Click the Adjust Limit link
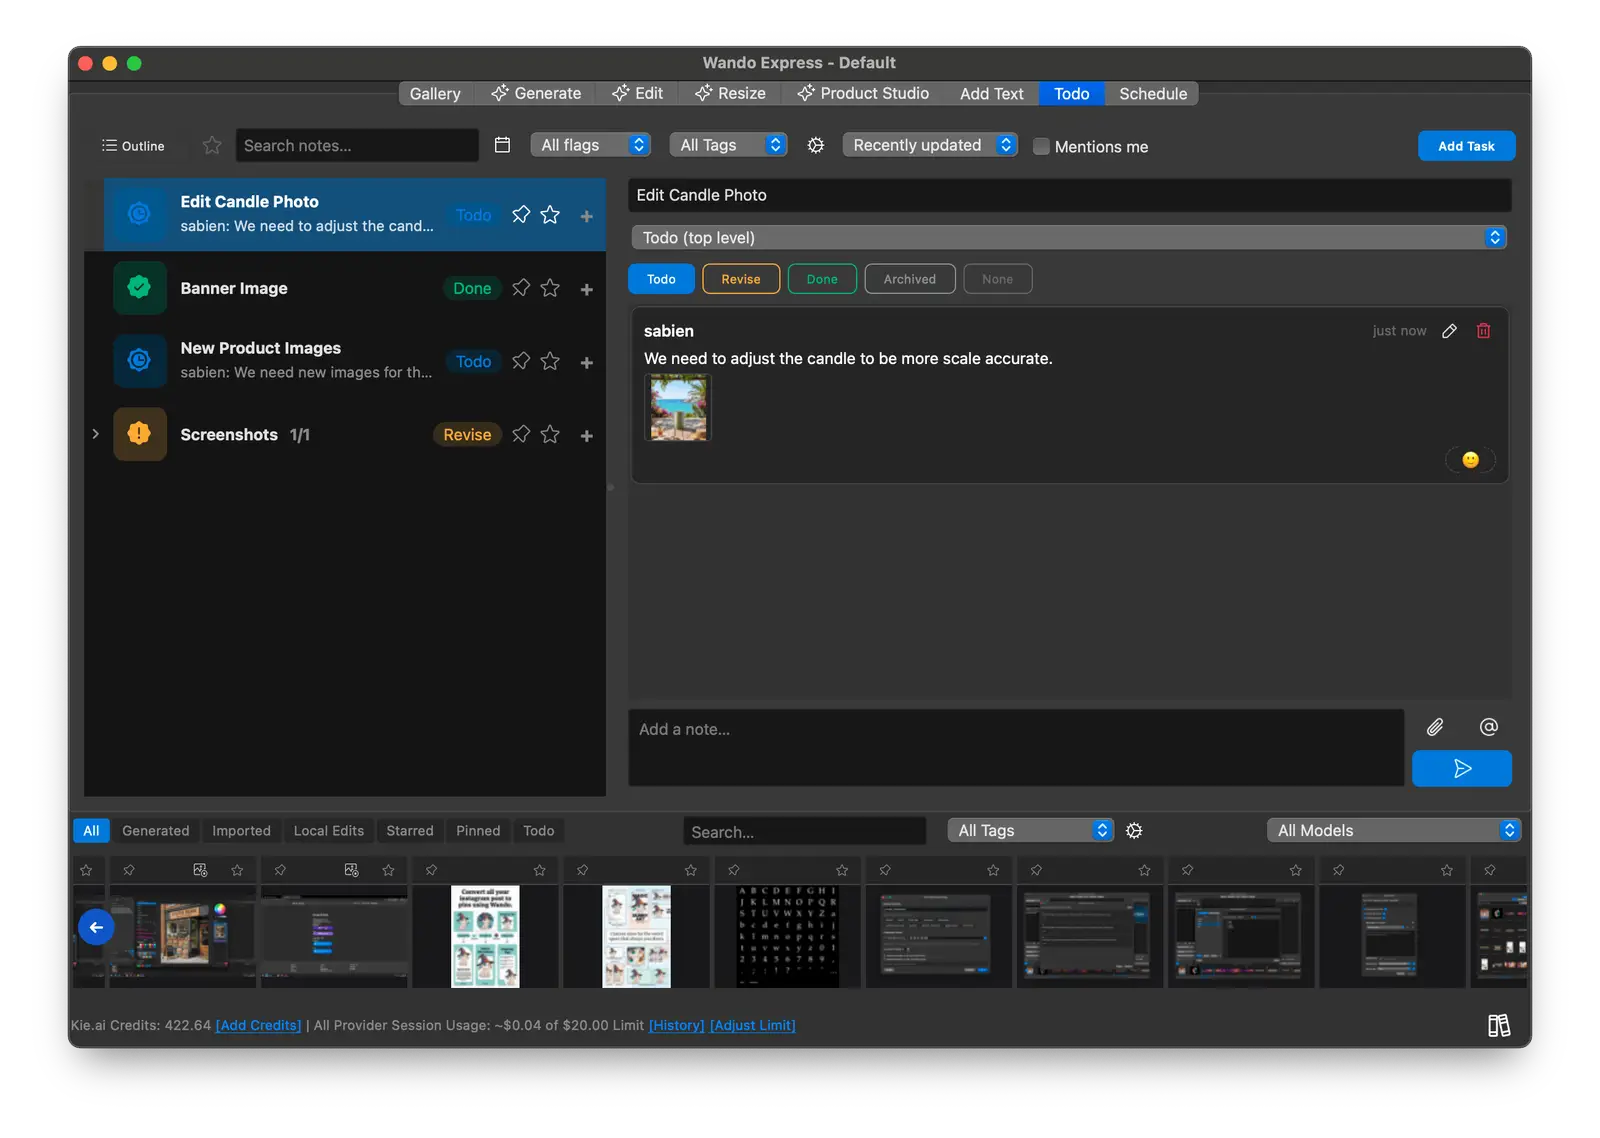The height and width of the screenshot is (1138, 1600). (x=752, y=1025)
